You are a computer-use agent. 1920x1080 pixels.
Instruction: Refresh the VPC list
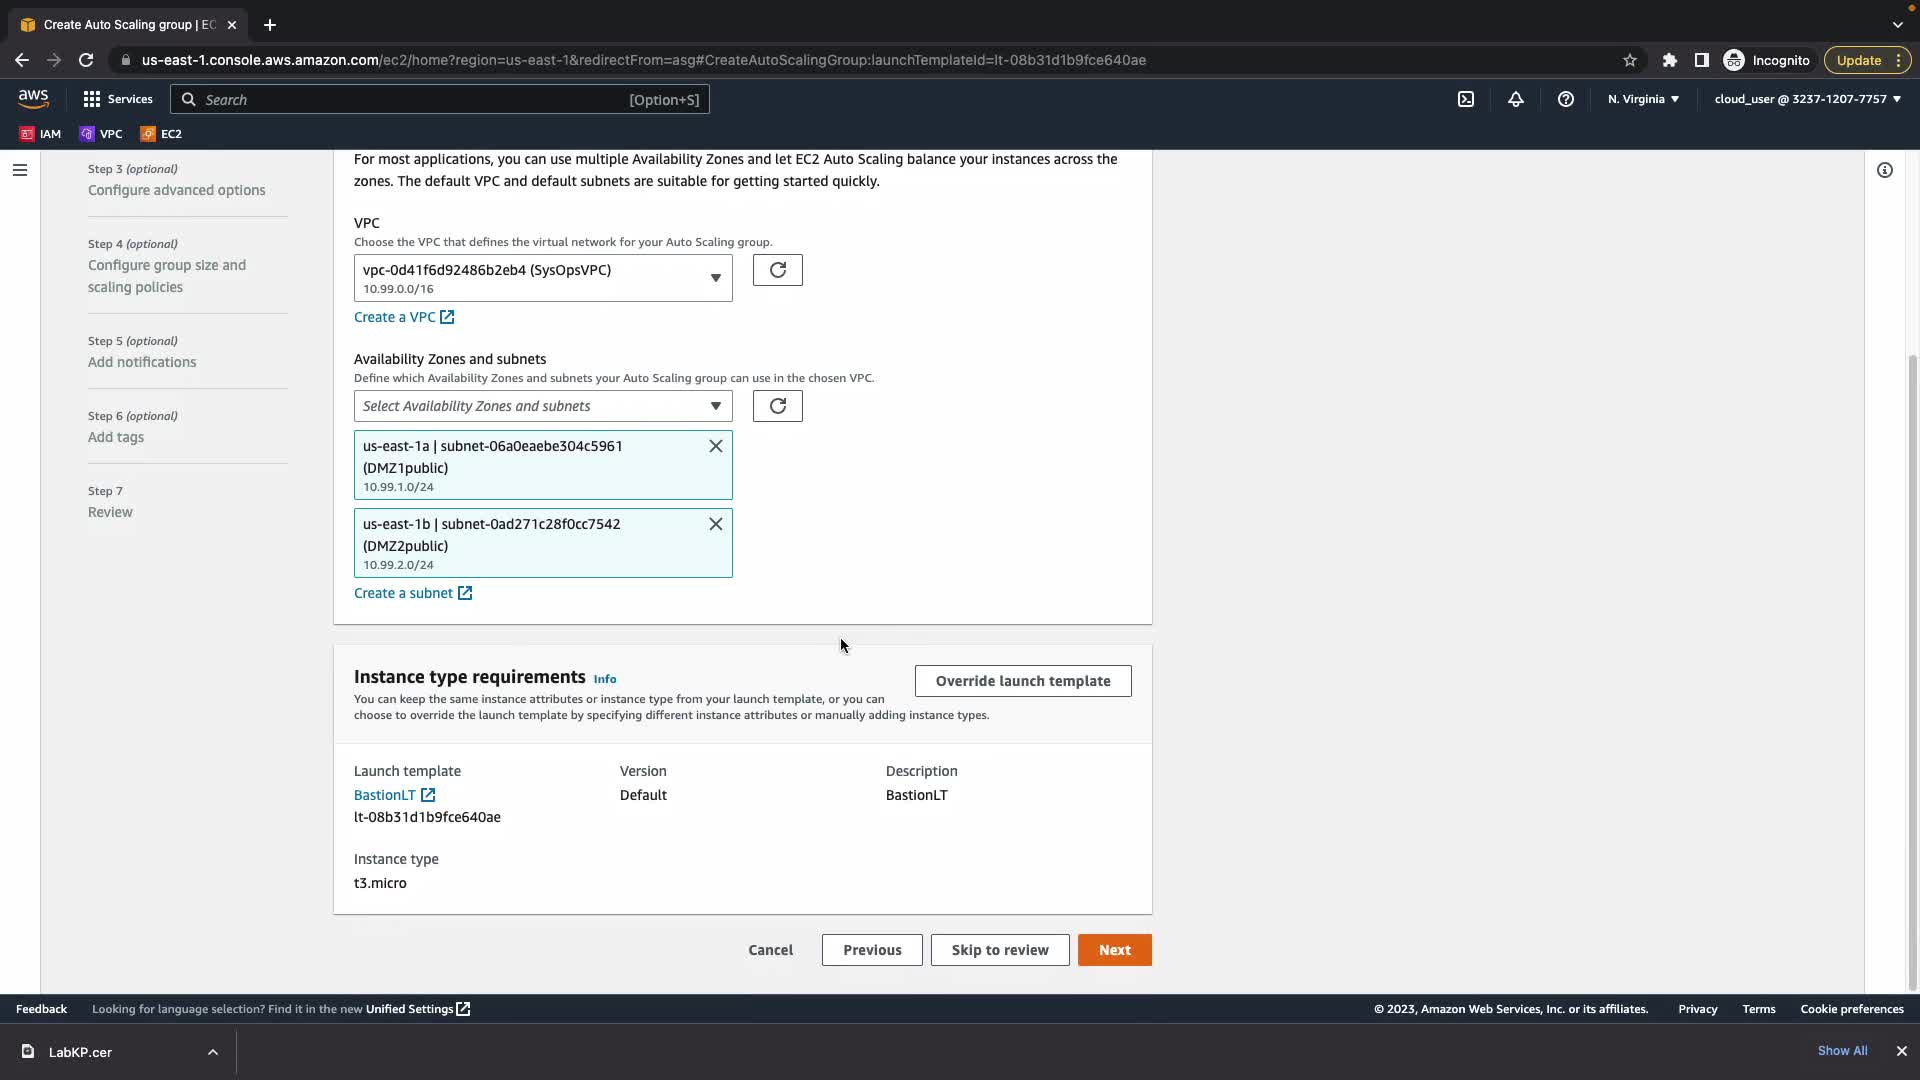(777, 270)
